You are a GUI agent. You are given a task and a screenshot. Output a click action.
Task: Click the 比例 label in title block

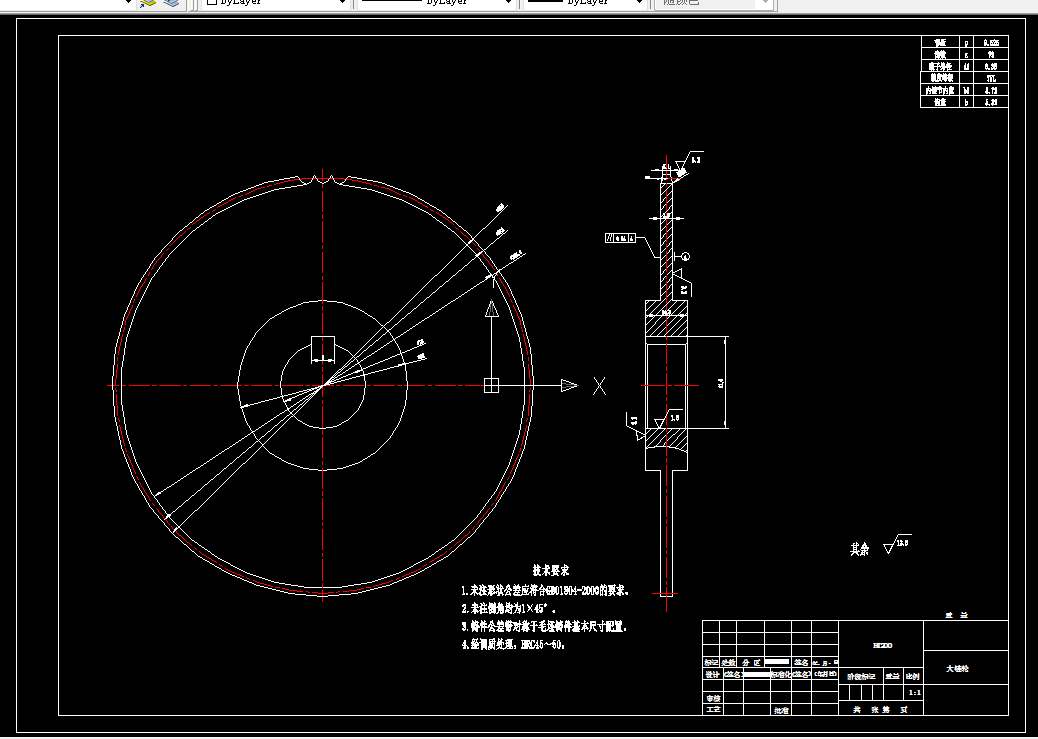913,677
